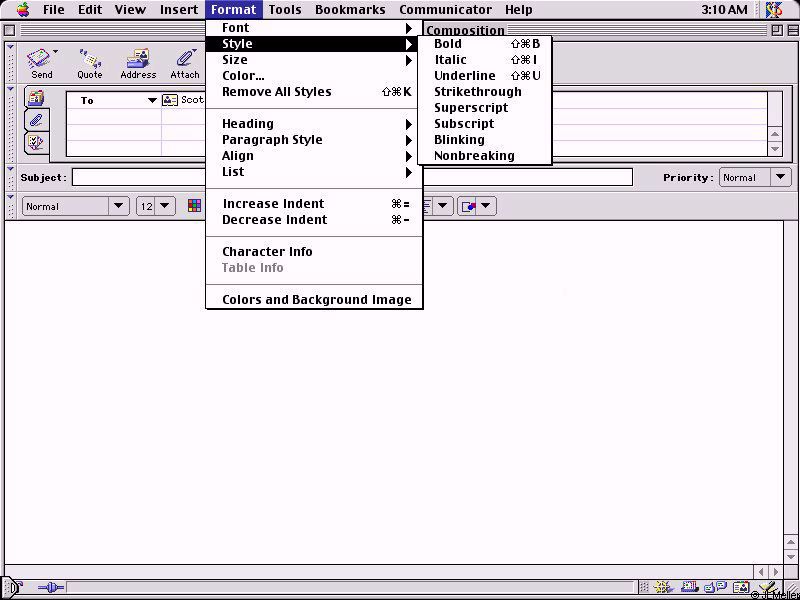
Task: Choose Subscript from the Style submenu
Action: (485, 123)
